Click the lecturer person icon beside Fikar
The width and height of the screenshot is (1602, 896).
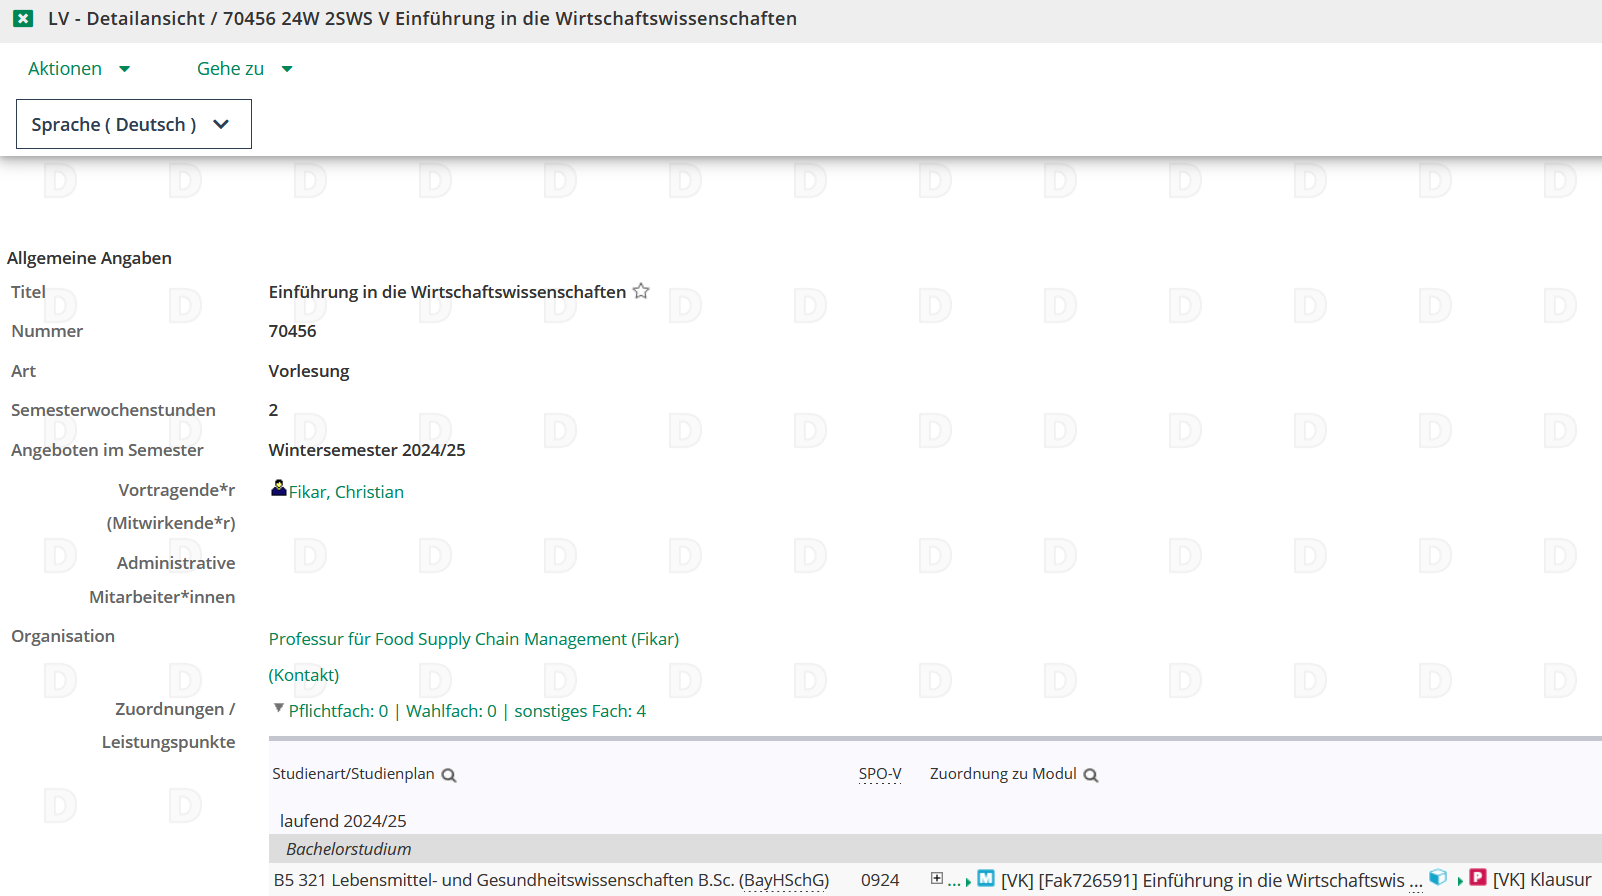tap(278, 488)
